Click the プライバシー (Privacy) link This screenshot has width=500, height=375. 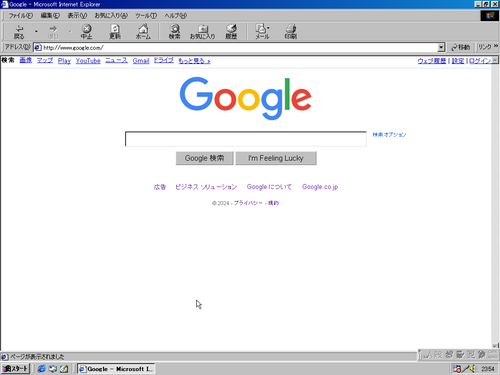click(x=248, y=203)
